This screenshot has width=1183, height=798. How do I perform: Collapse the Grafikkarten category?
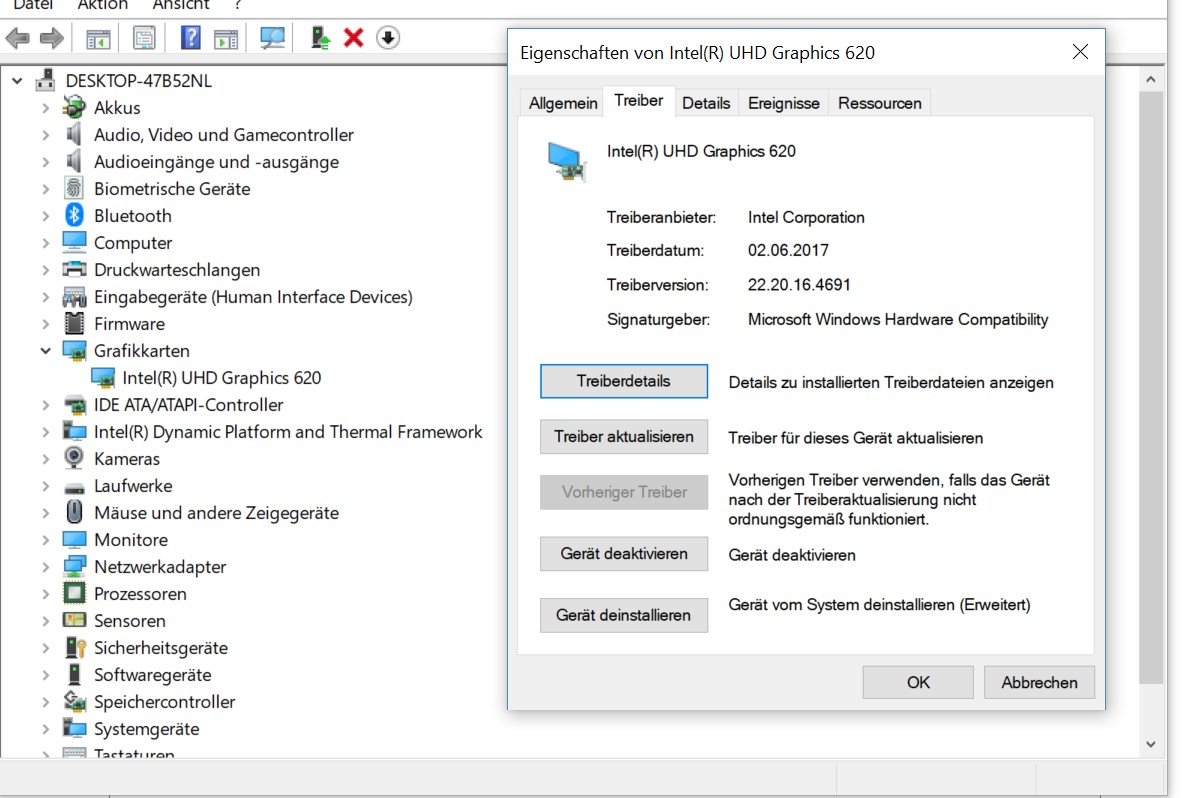click(x=45, y=350)
